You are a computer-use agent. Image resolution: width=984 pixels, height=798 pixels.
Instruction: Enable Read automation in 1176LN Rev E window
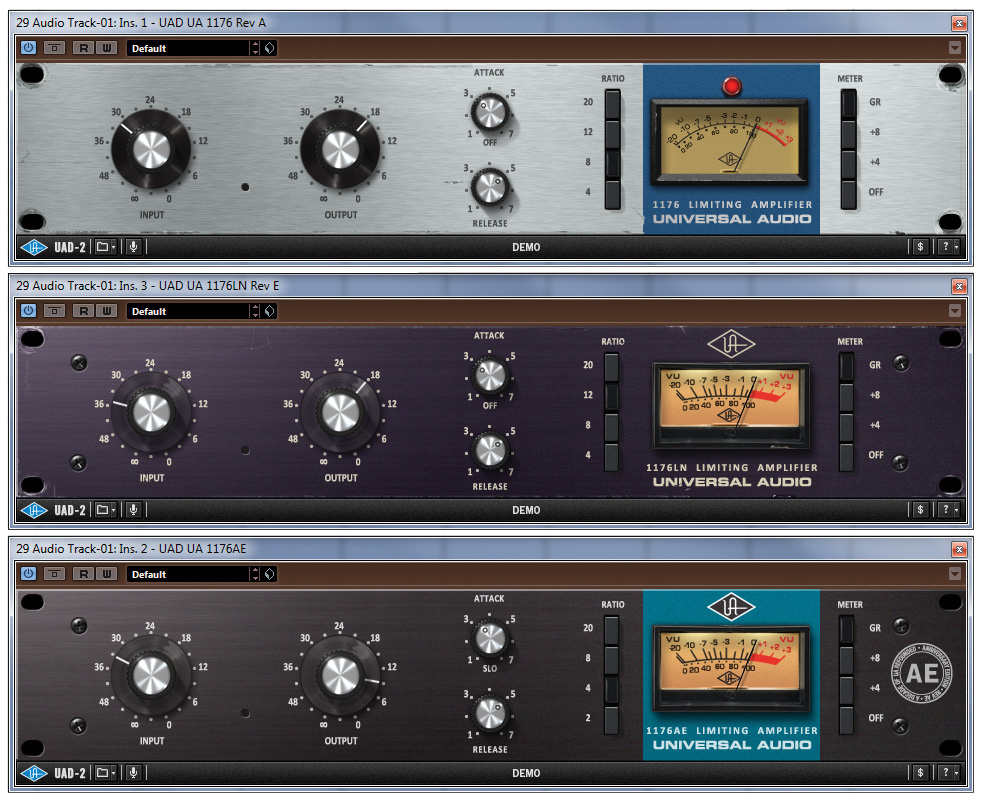click(x=84, y=311)
